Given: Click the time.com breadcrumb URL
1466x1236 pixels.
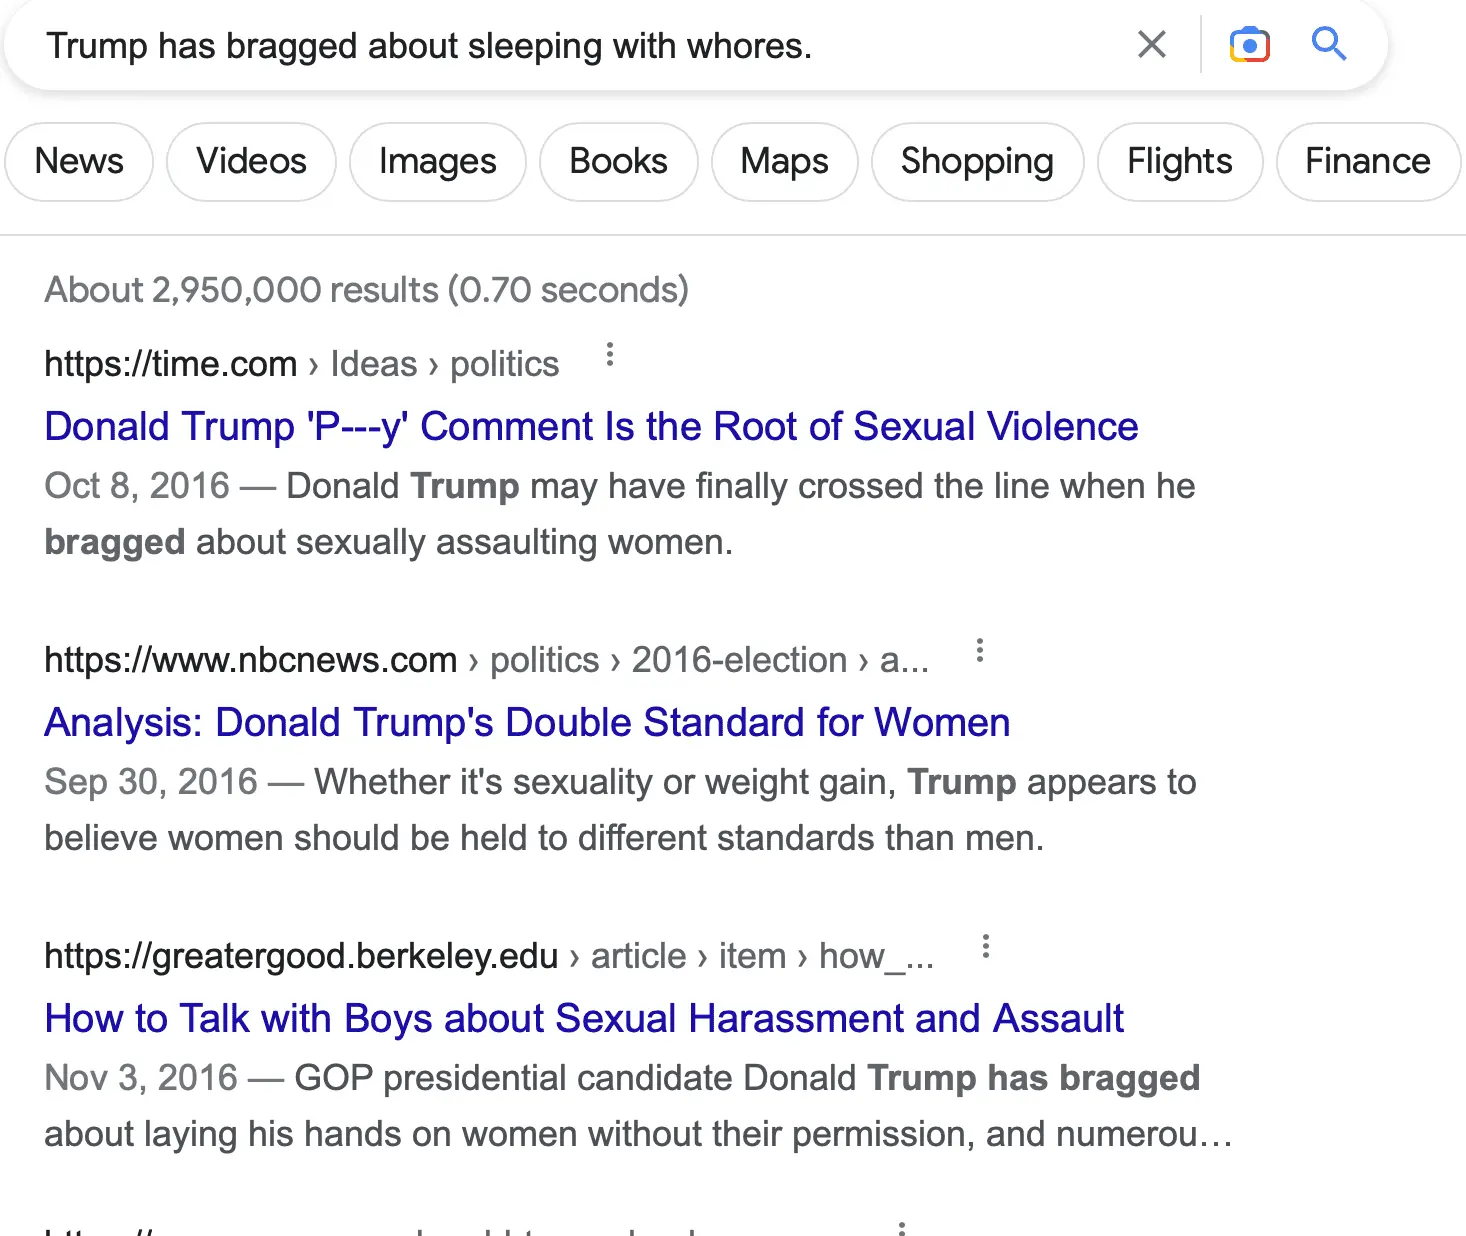Looking at the screenshot, I should tap(171, 365).
